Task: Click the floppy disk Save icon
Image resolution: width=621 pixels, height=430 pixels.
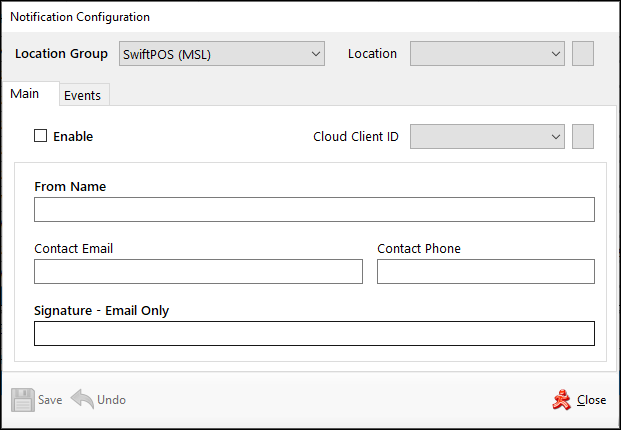Action: click(23, 400)
